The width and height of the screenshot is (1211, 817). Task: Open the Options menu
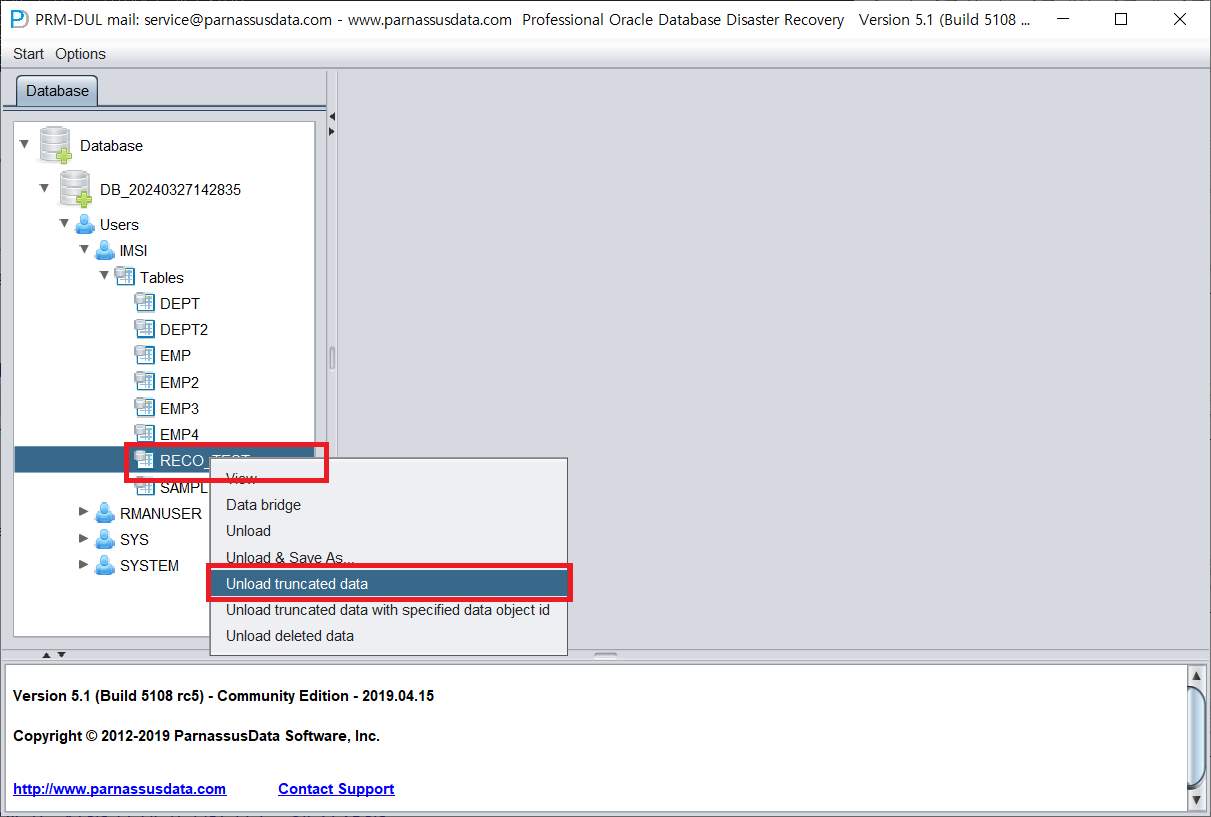80,54
